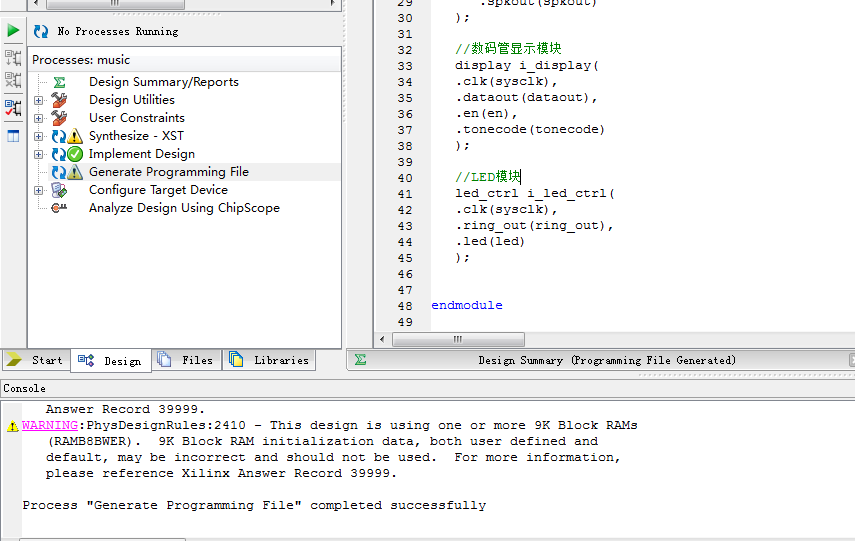This screenshot has height=541, width=855.
Task: Expand the Implement Design node
Action: click(x=39, y=154)
